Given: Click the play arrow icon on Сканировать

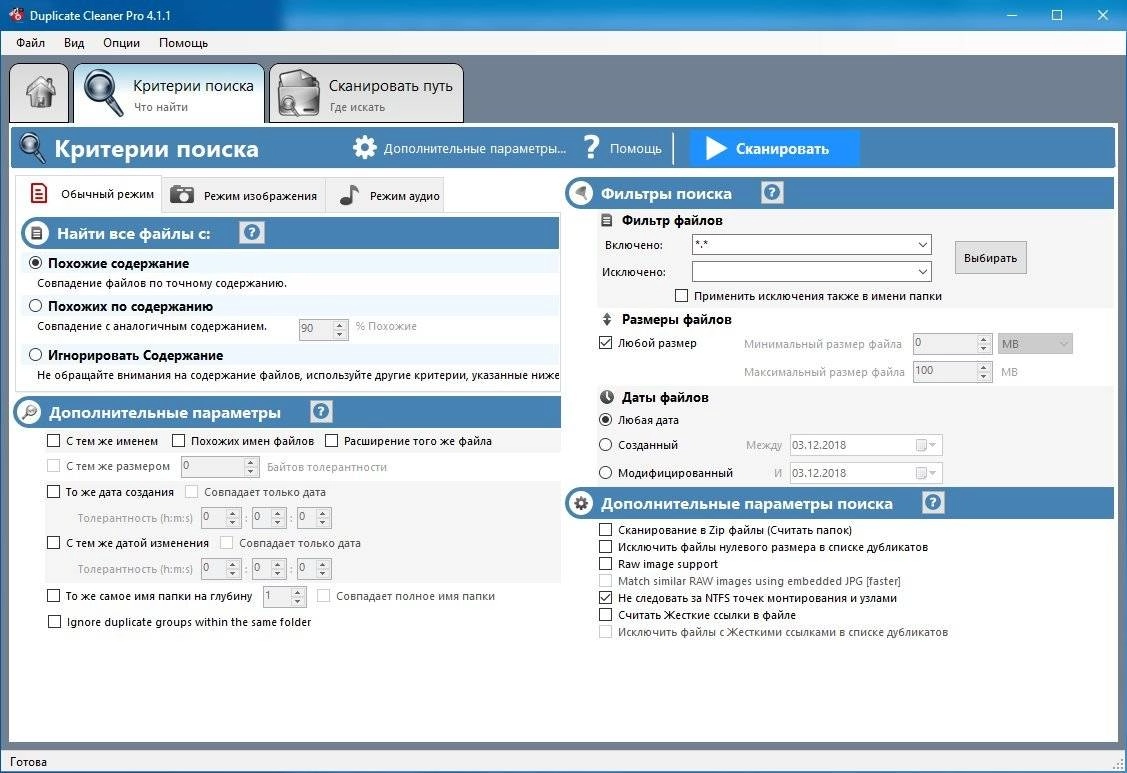Looking at the screenshot, I should point(716,148).
